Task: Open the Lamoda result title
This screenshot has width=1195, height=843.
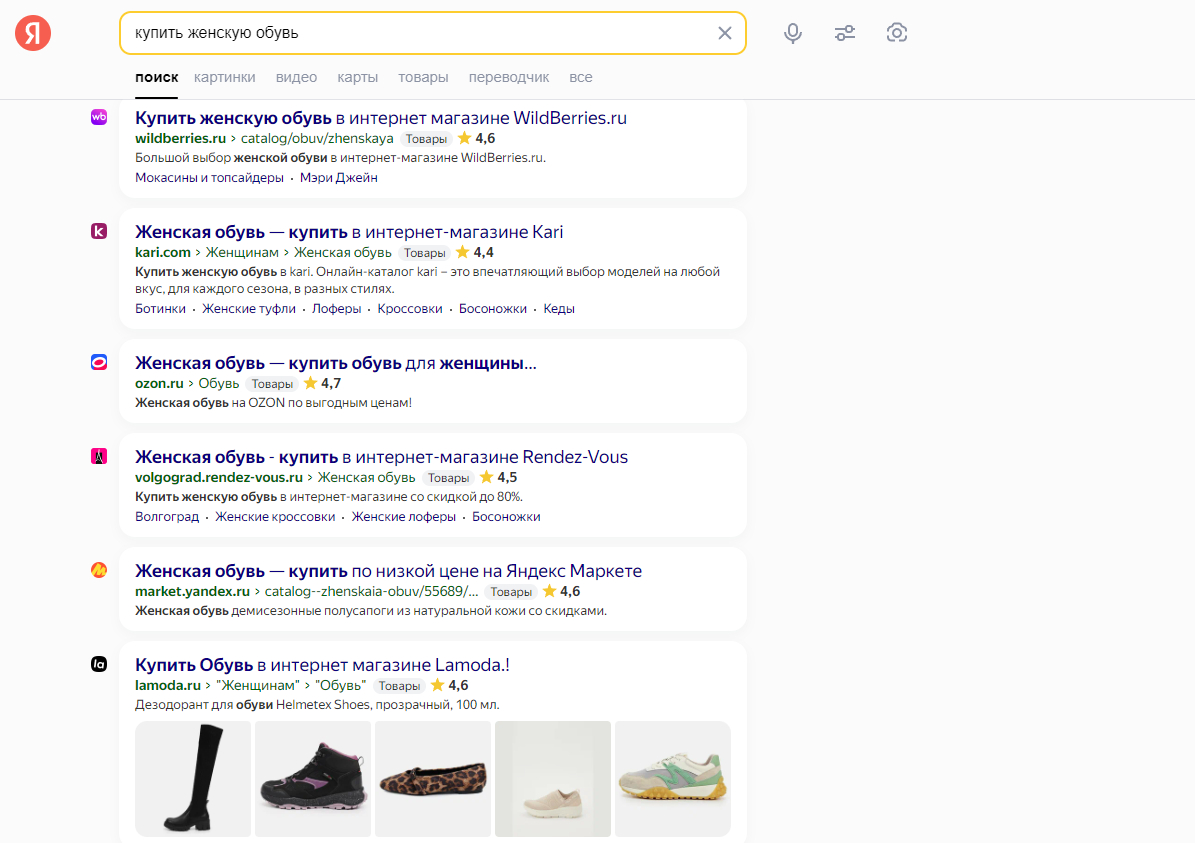Action: coord(322,665)
